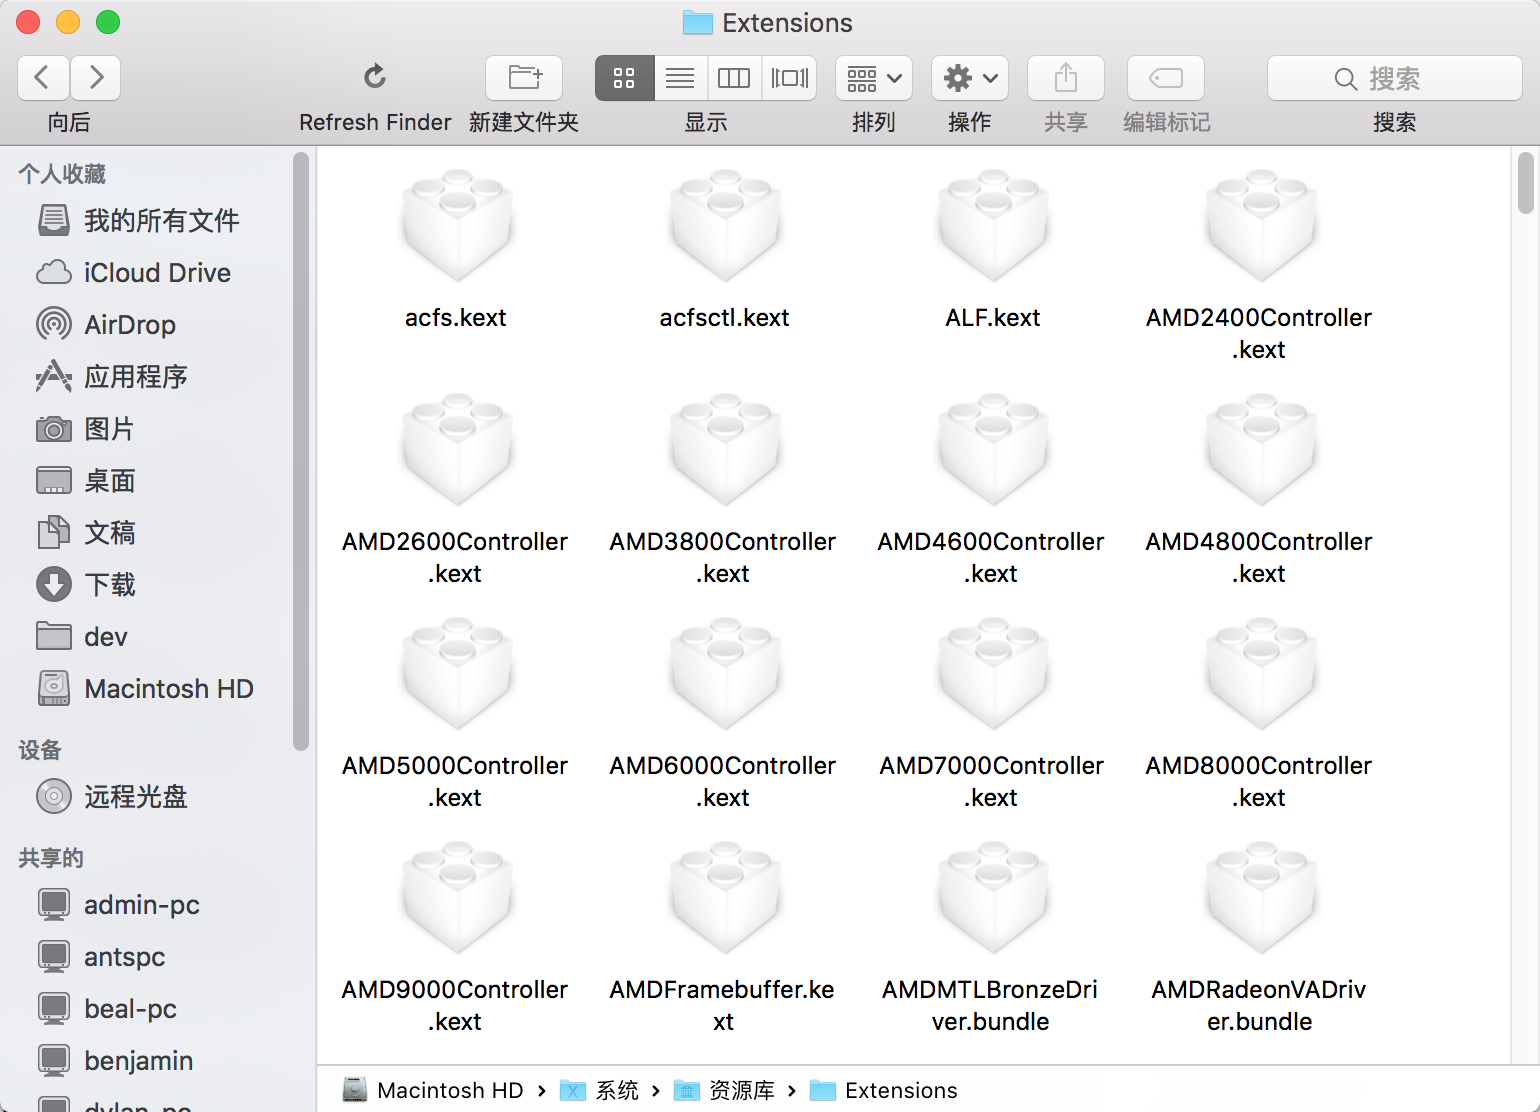
Task: Open the action gear (操作) menu
Action: tap(970, 78)
